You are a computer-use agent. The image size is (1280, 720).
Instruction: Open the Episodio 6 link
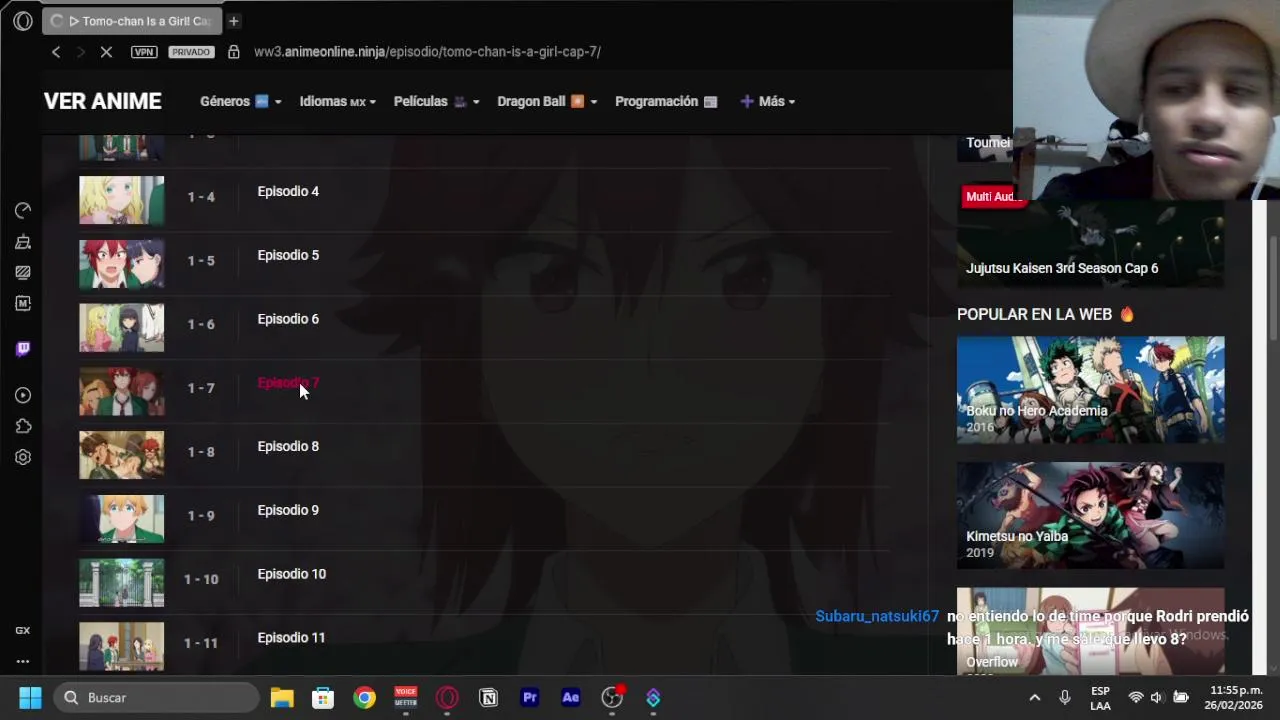click(288, 320)
